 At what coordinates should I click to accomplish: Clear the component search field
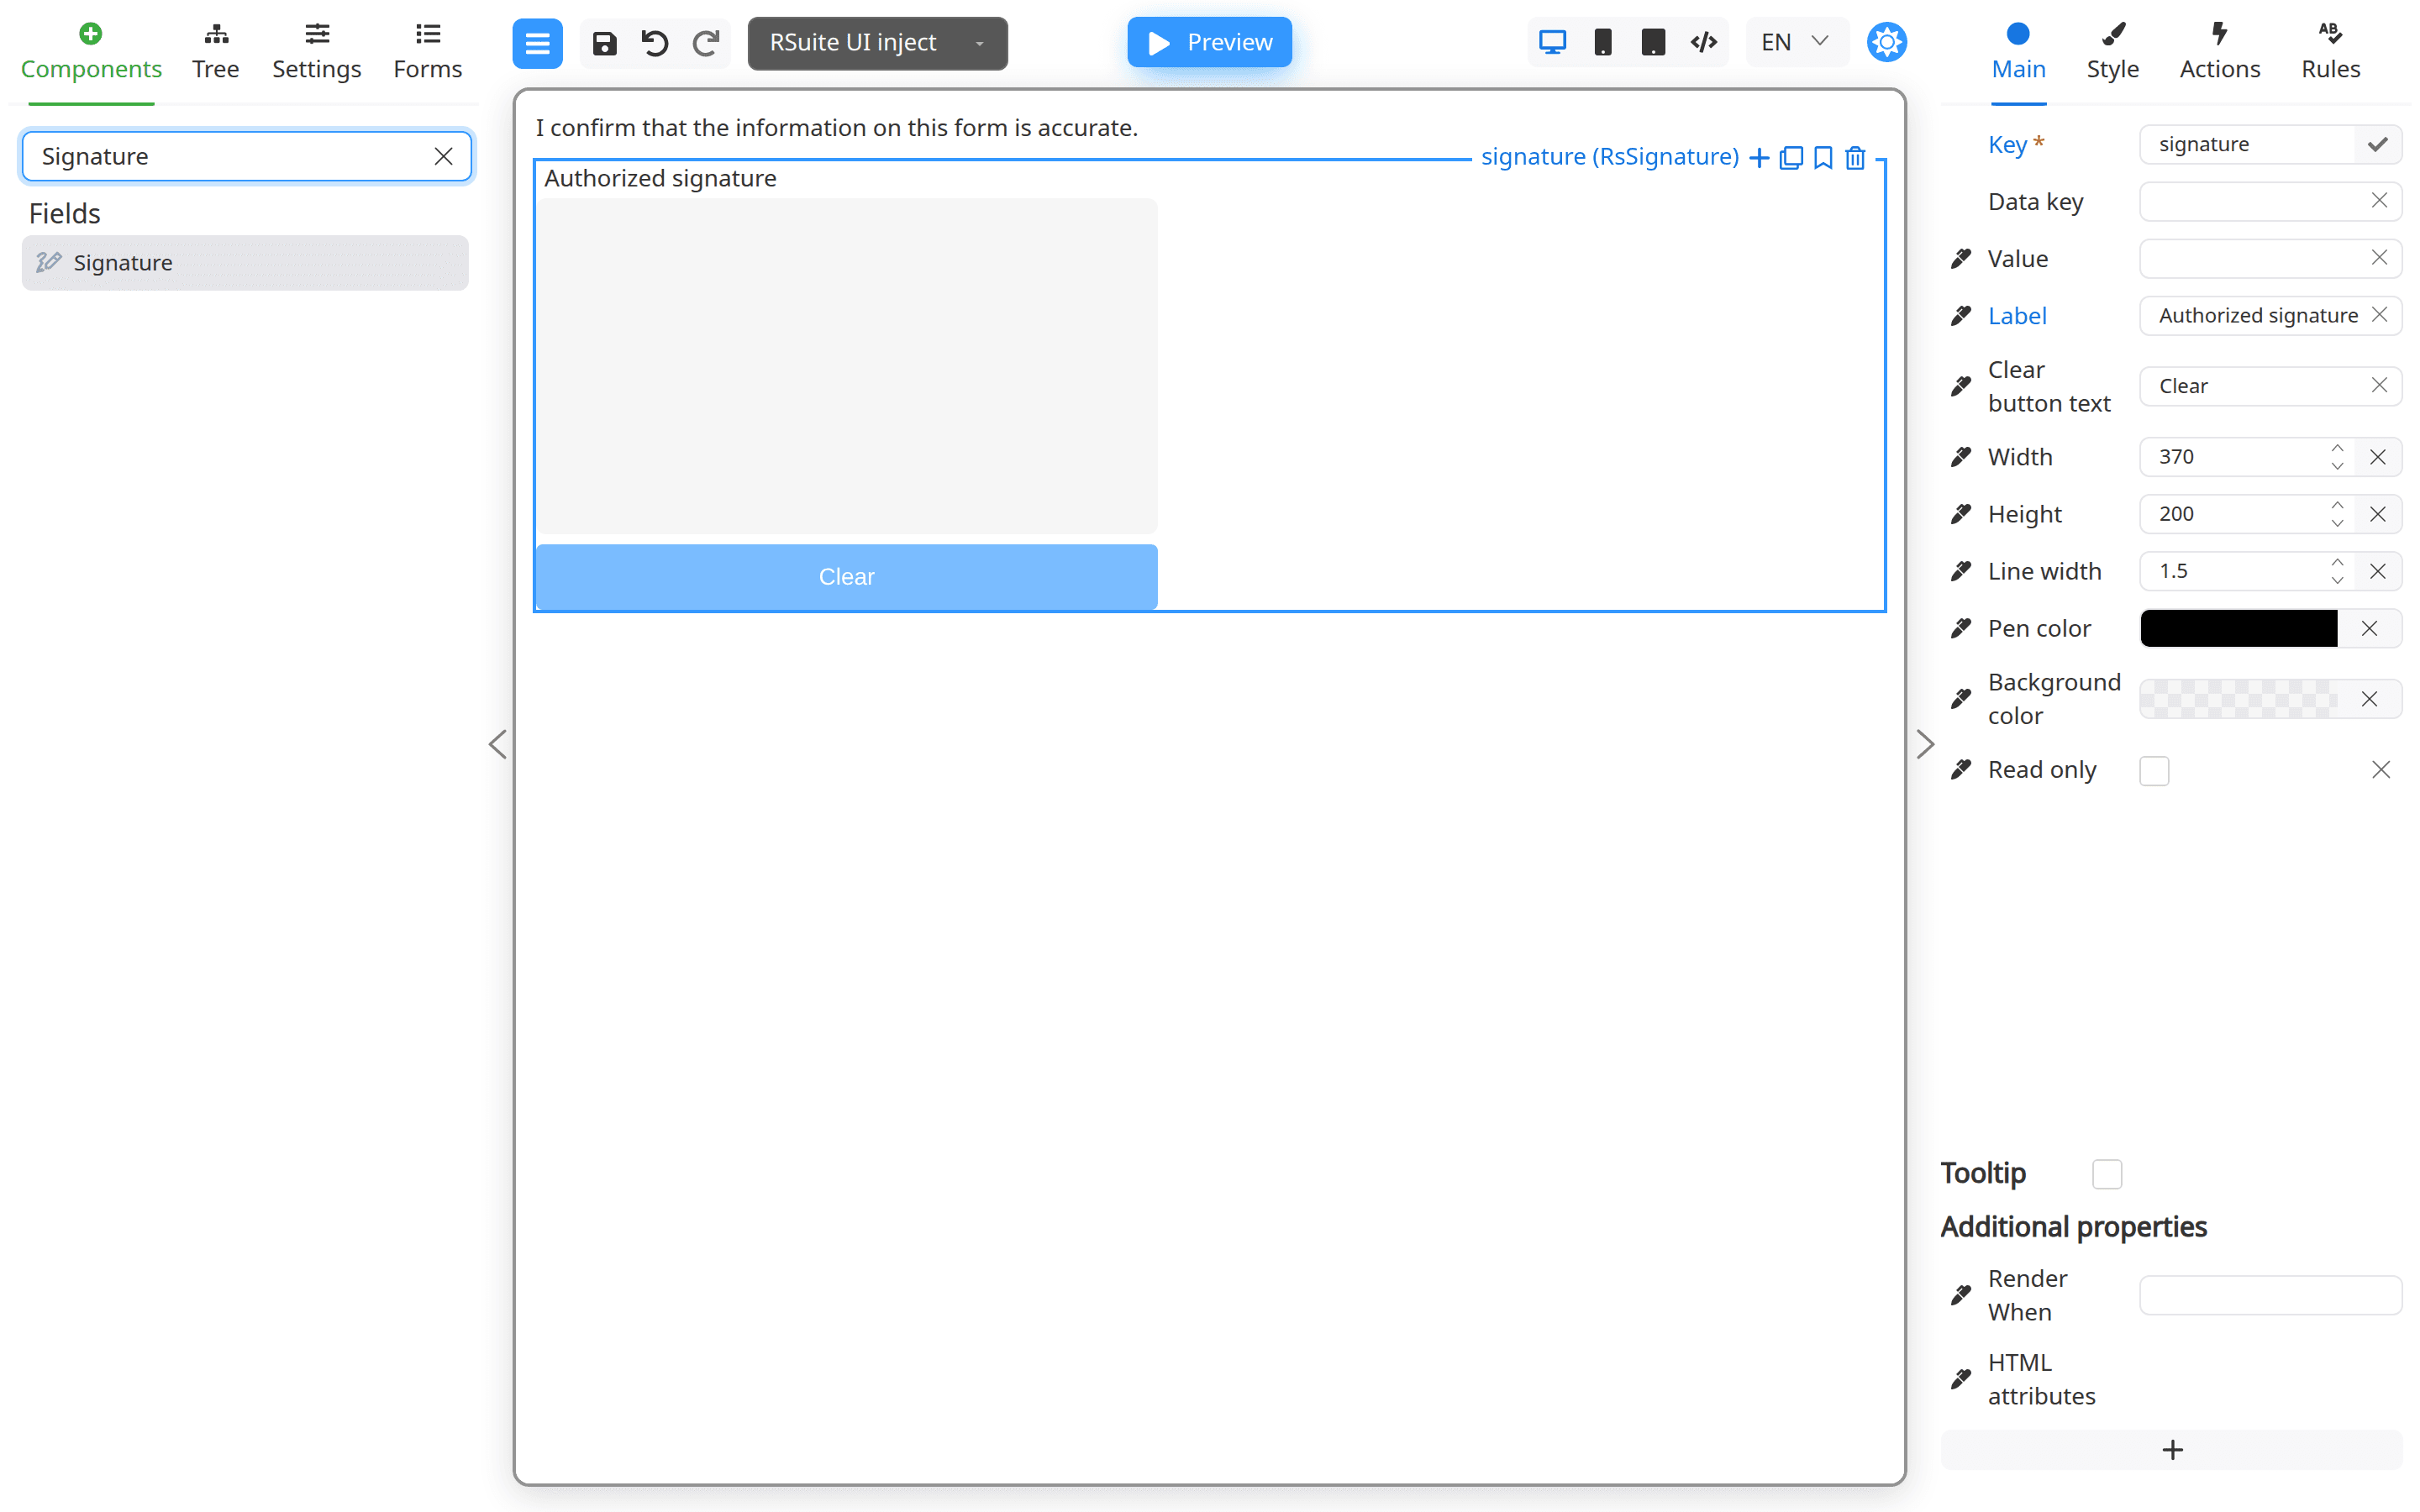tap(443, 156)
